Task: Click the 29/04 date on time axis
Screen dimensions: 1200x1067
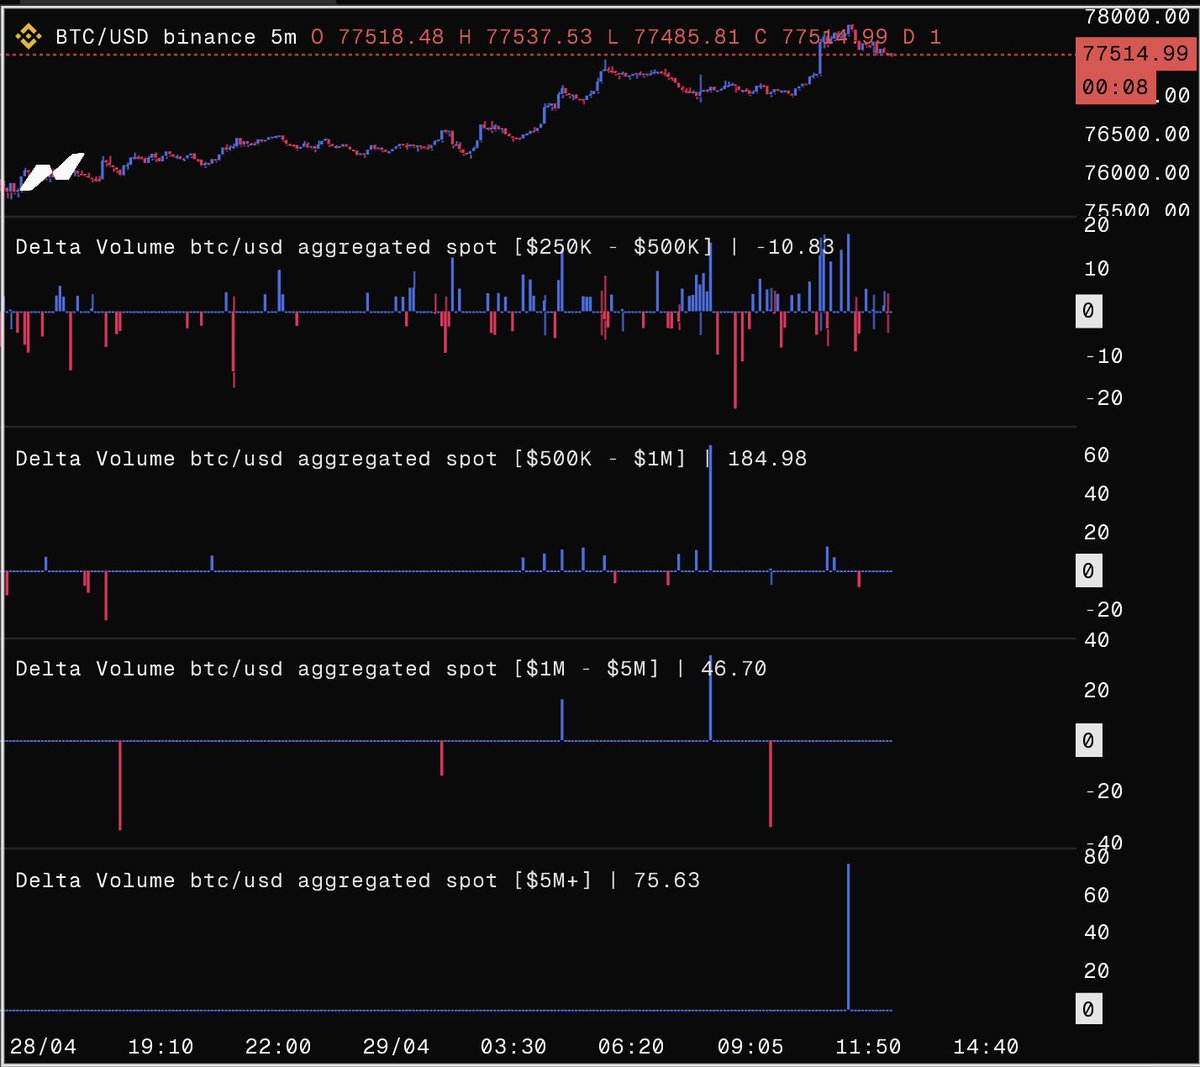Action: [396, 1047]
